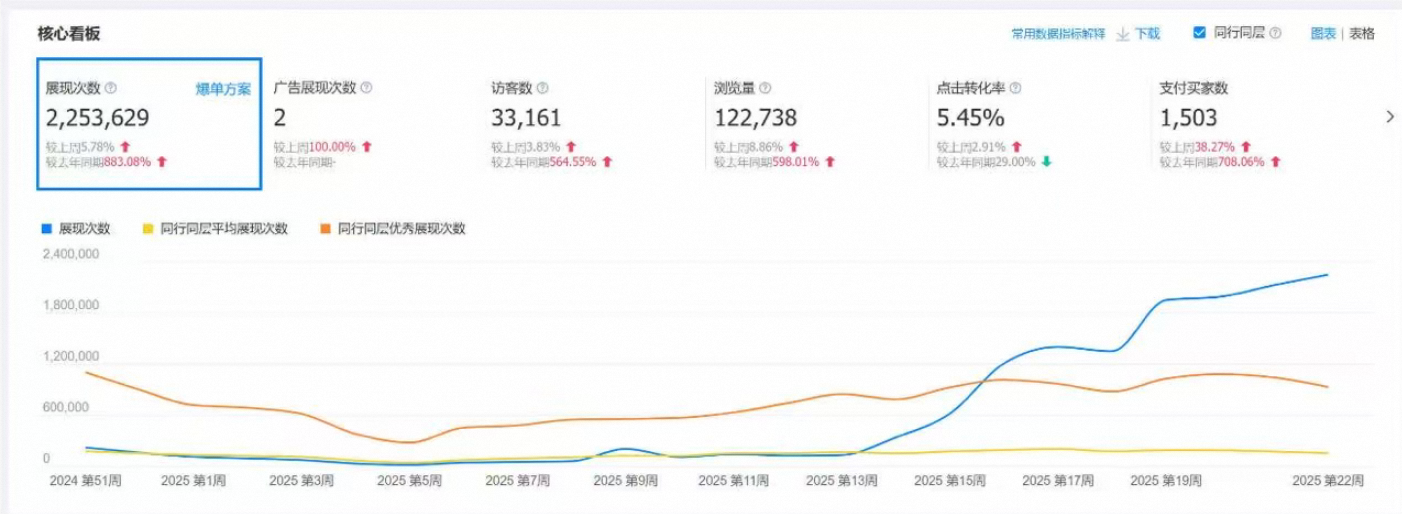
Task: Uncheck the 同行同层 checkbox
Action: click(x=1199, y=33)
